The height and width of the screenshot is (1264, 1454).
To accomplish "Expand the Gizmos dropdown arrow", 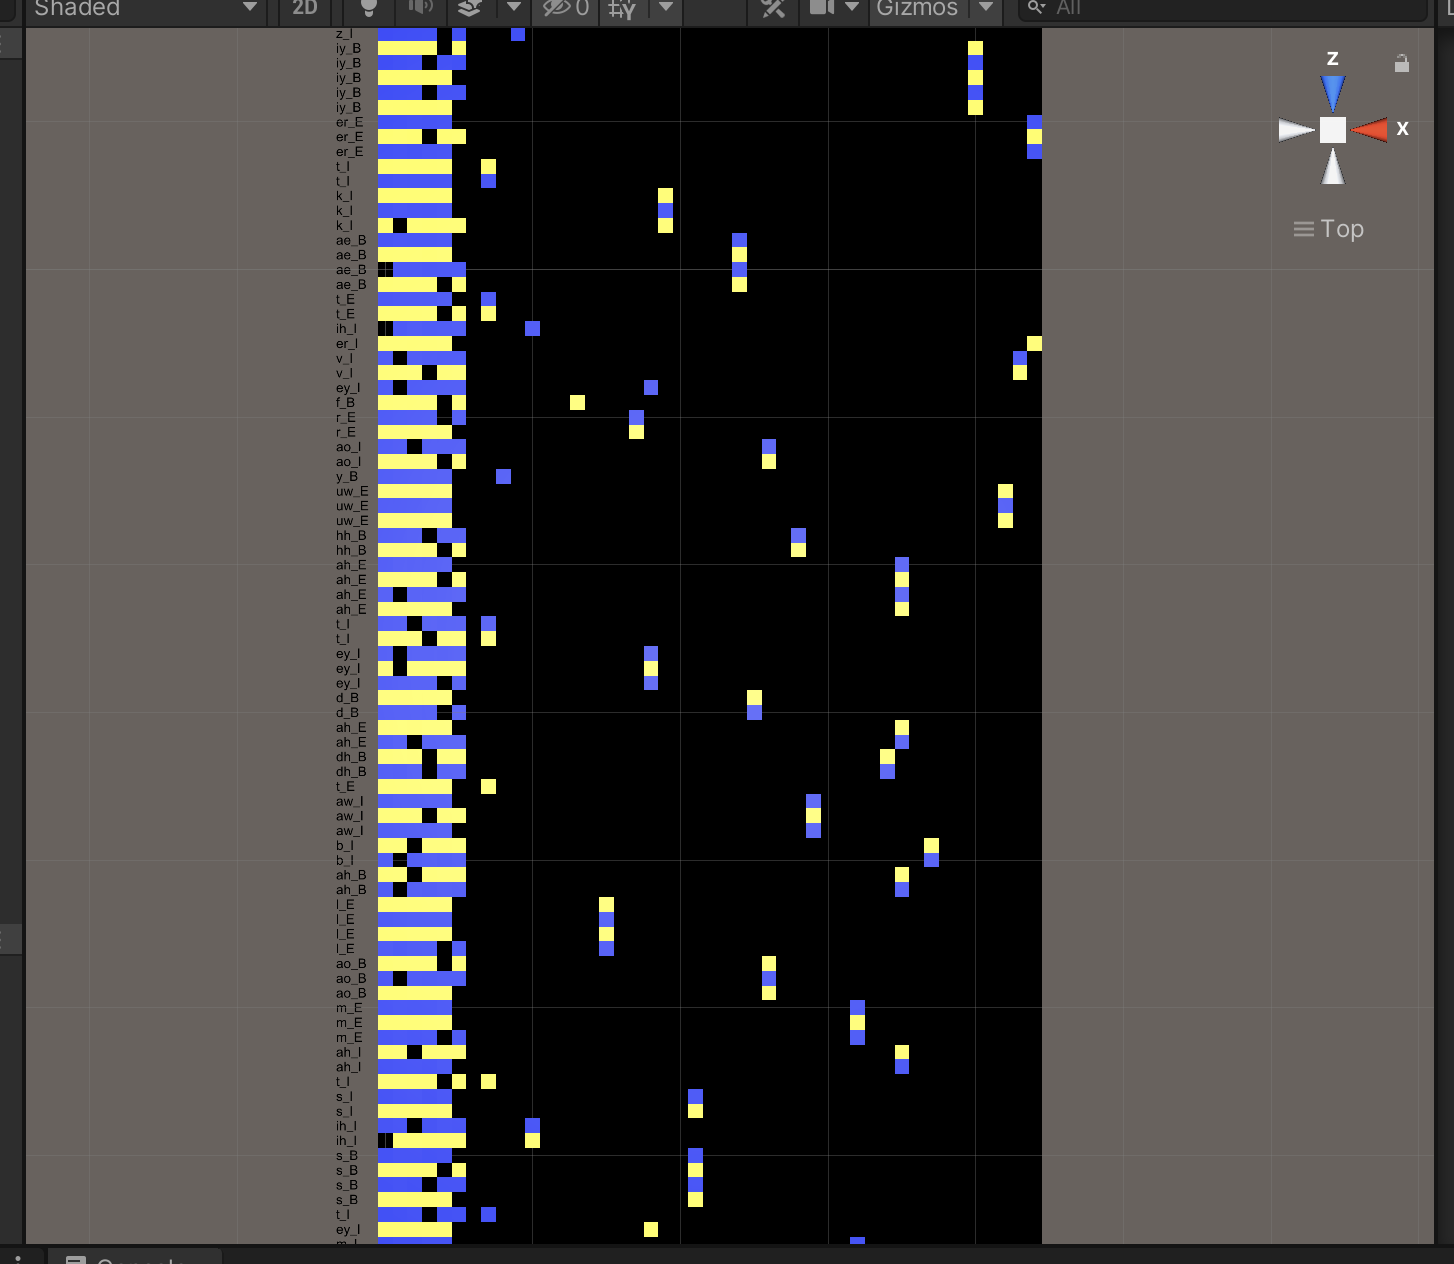I will [986, 7].
